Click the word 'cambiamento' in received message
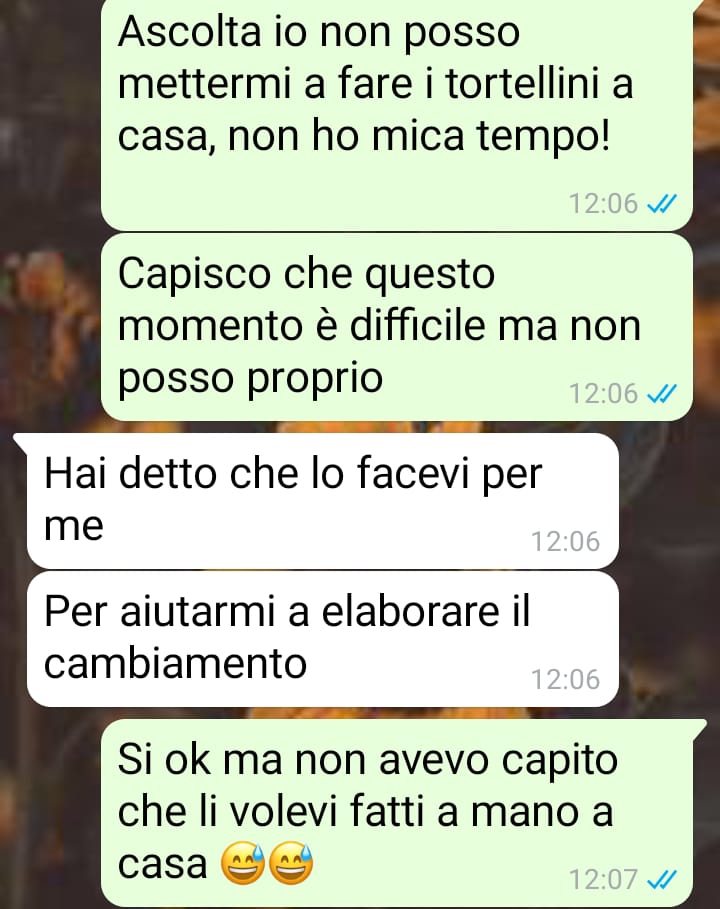 pos(175,663)
